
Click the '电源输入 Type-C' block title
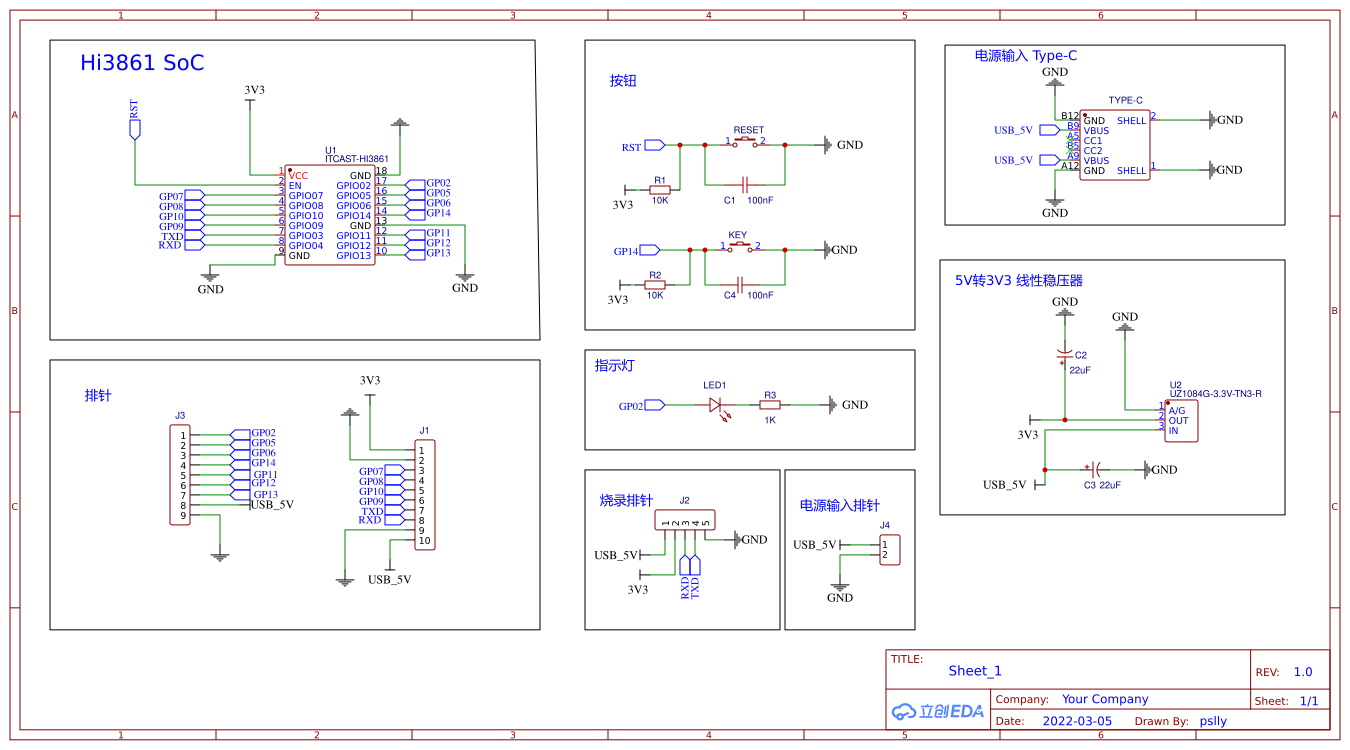(x=1026, y=56)
